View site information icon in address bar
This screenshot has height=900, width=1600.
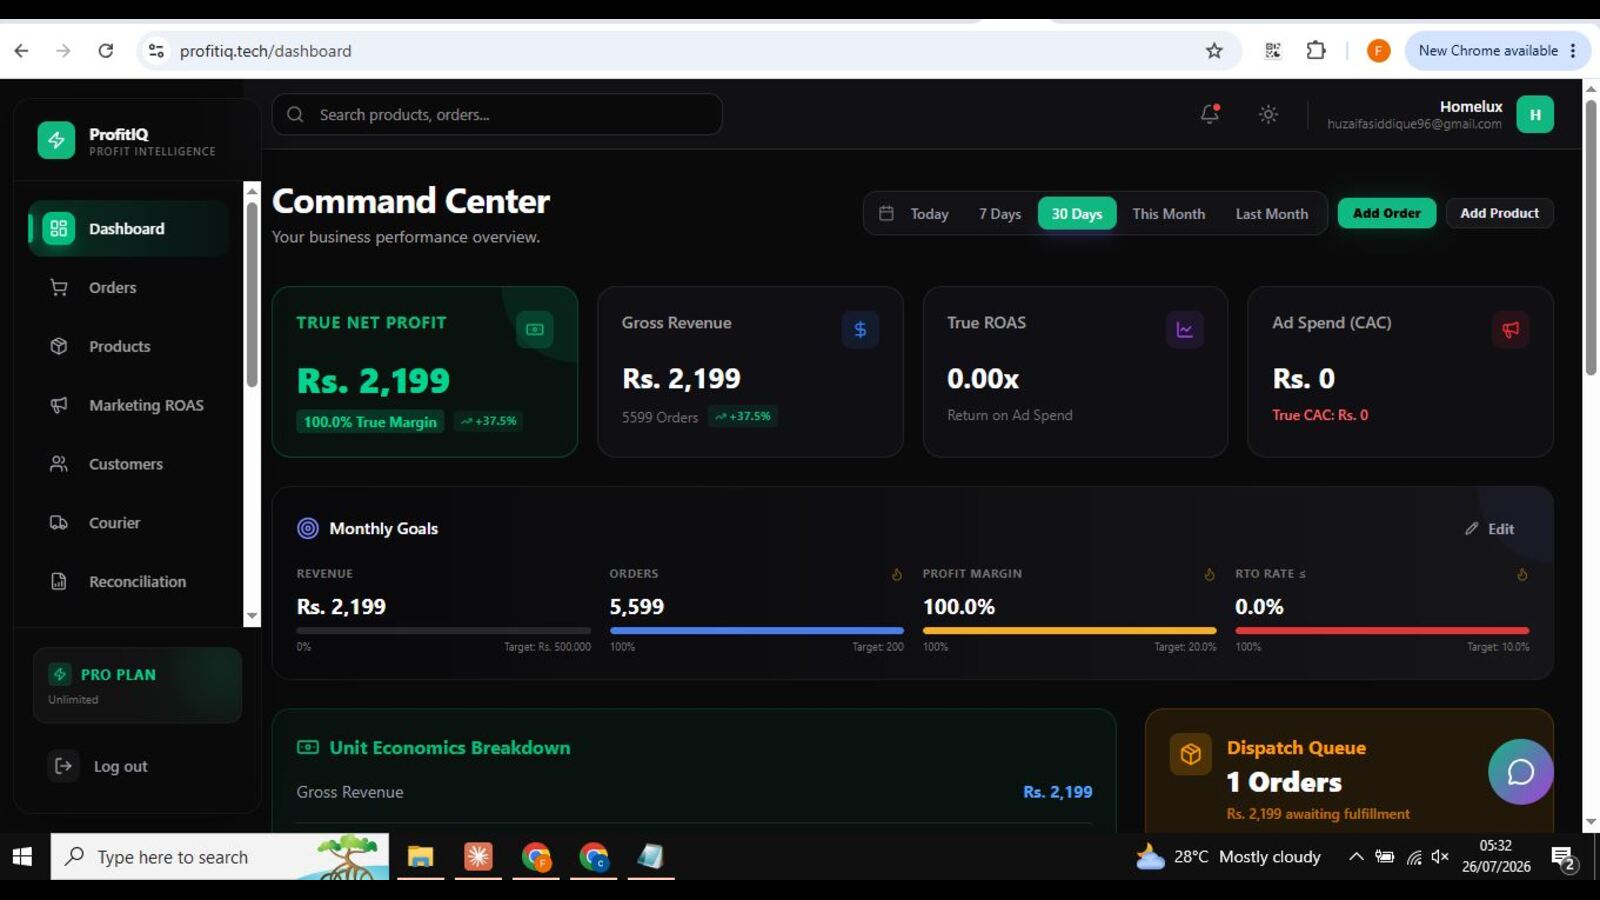pos(156,50)
